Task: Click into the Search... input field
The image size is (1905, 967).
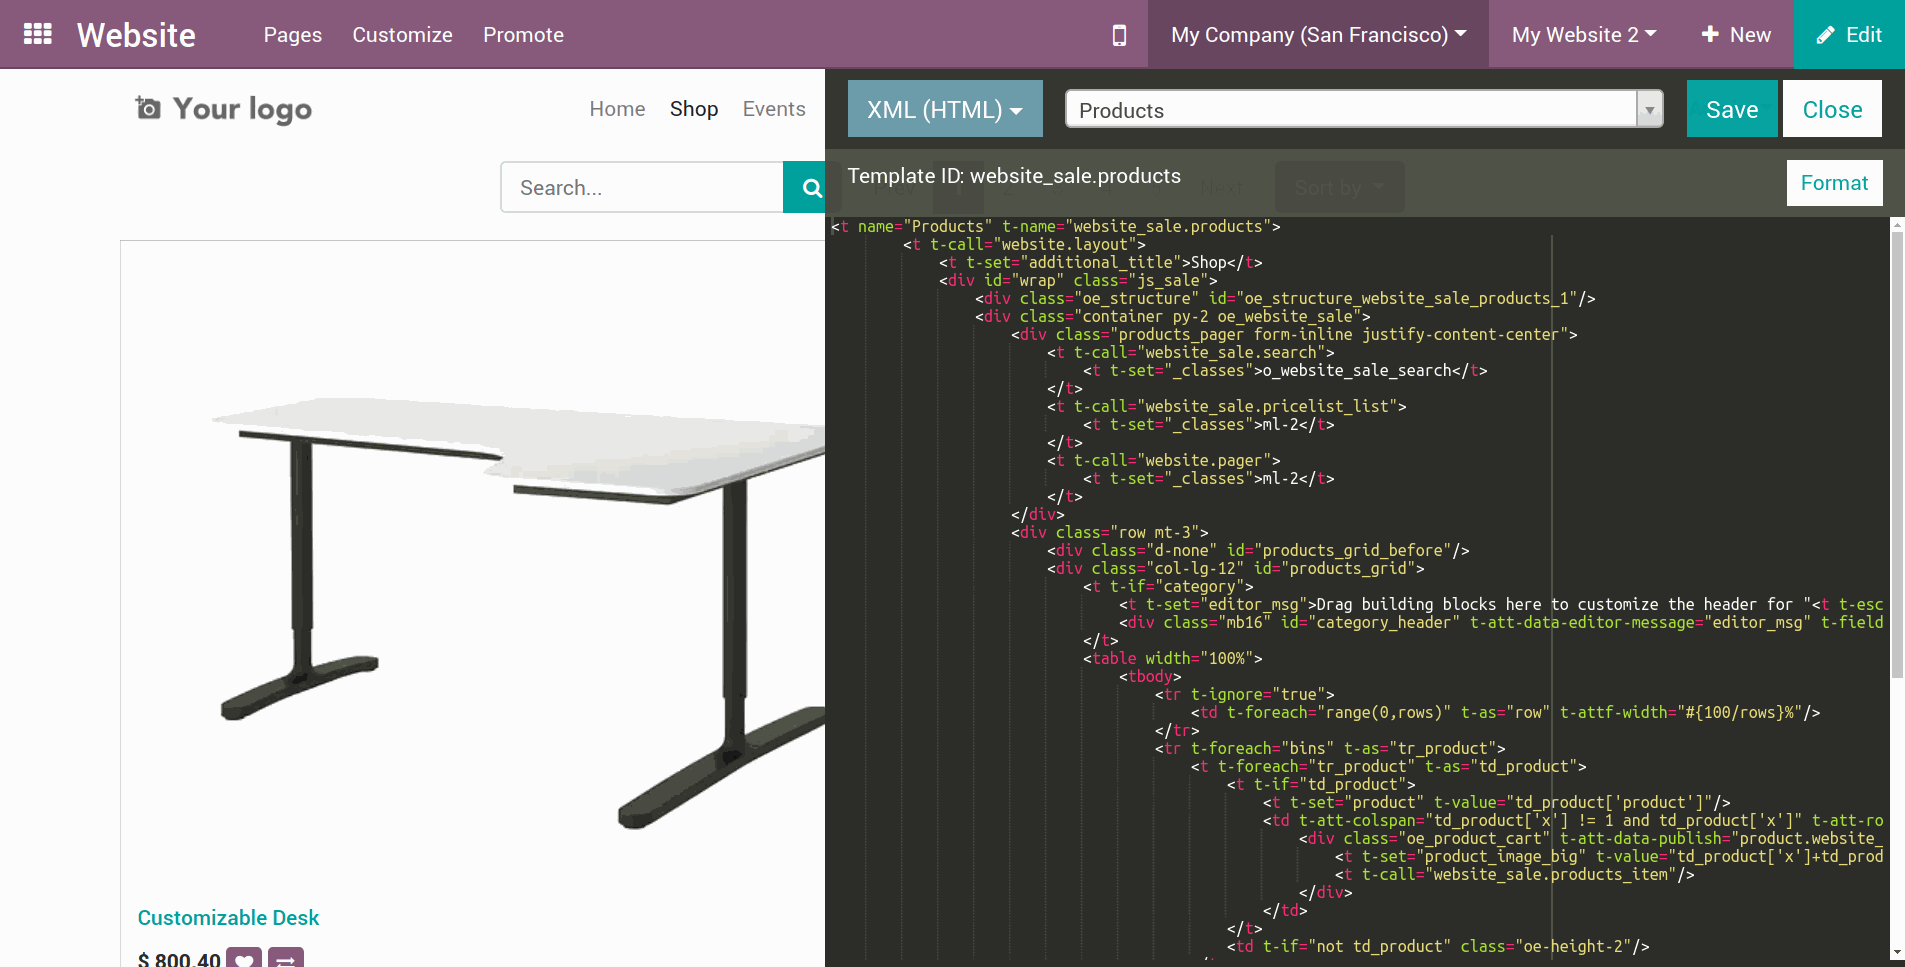Action: [641, 188]
